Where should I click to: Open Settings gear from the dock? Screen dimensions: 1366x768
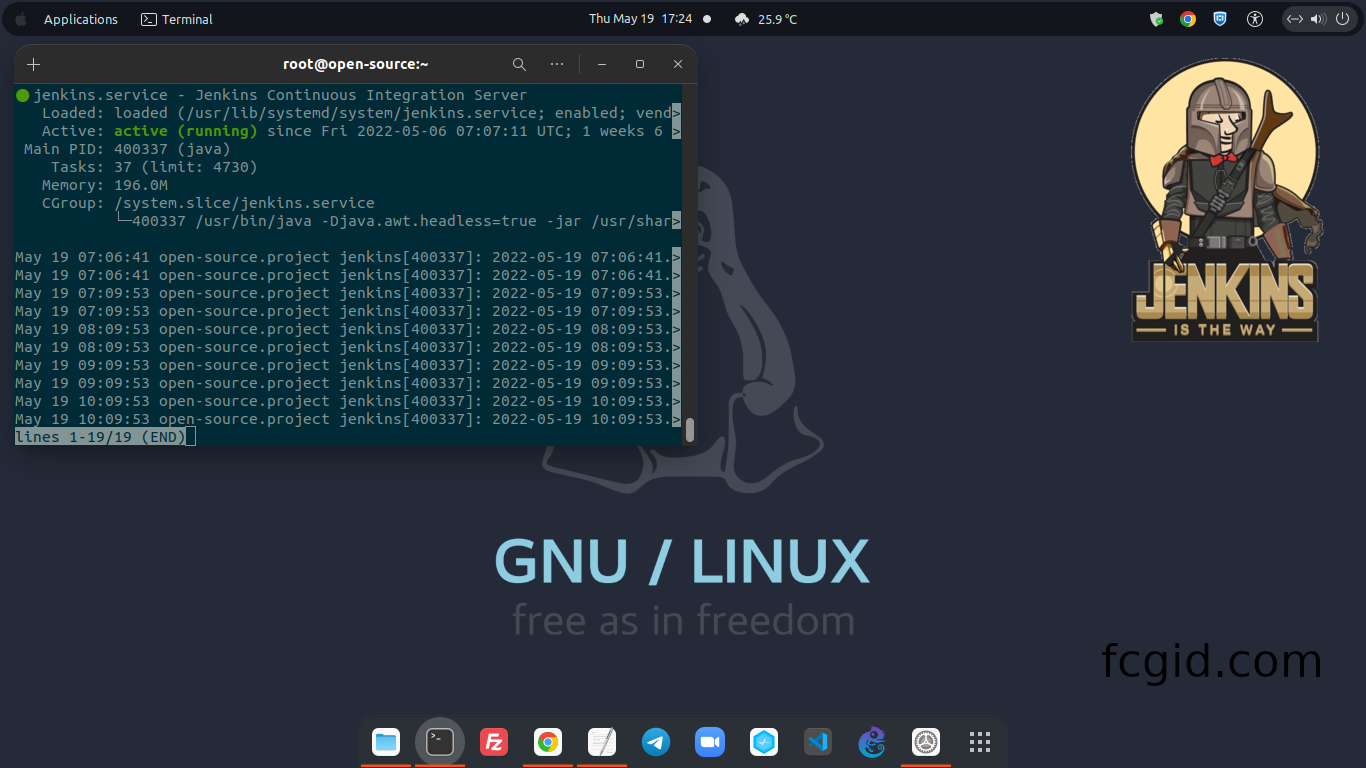point(926,742)
